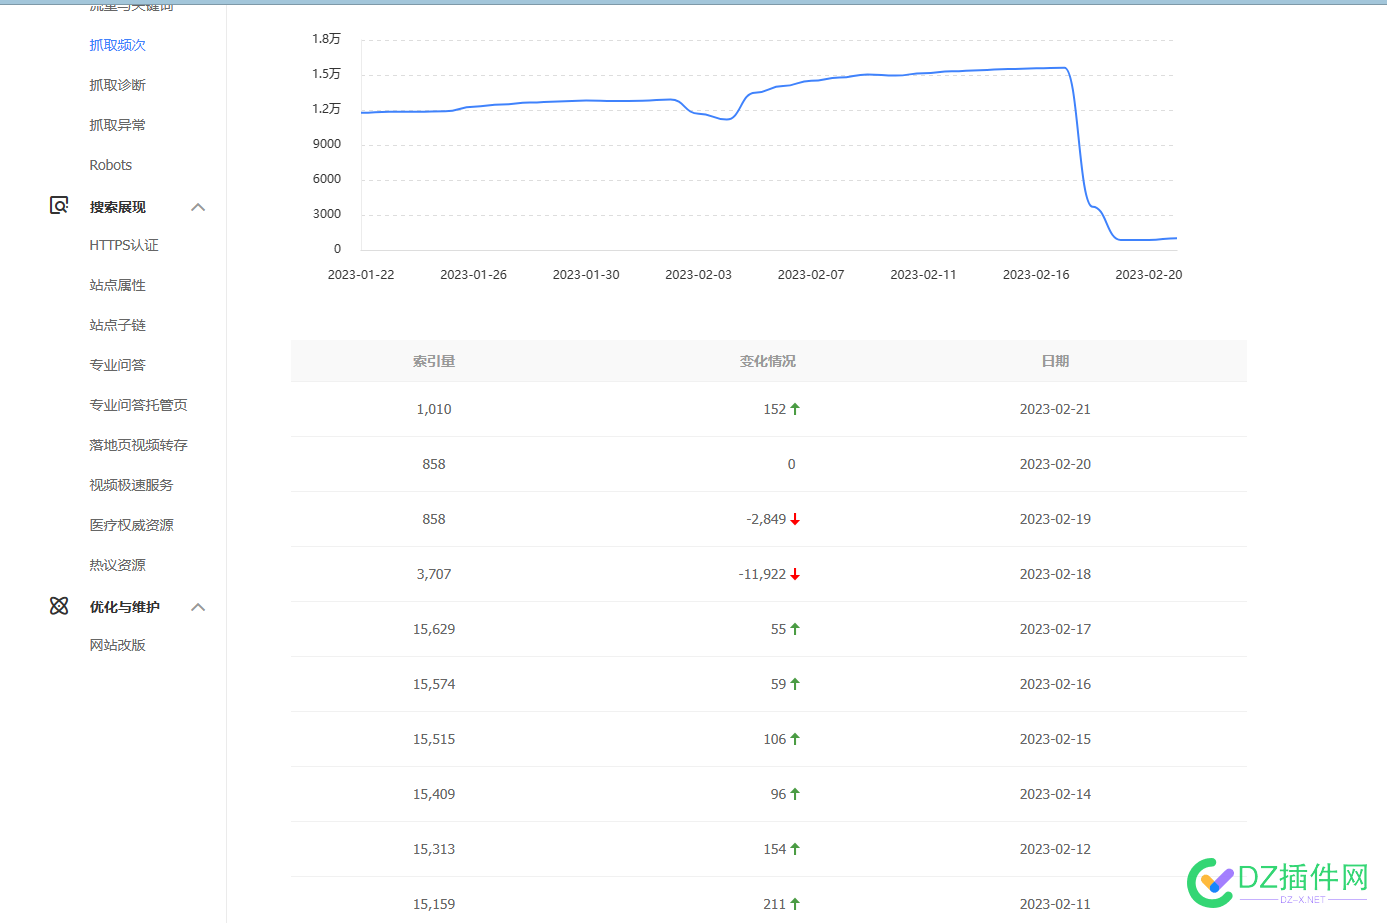Click the date cell 2023-02-20 in table
Image resolution: width=1387 pixels, height=923 pixels.
pyautogui.click(x=1055, y=464)
